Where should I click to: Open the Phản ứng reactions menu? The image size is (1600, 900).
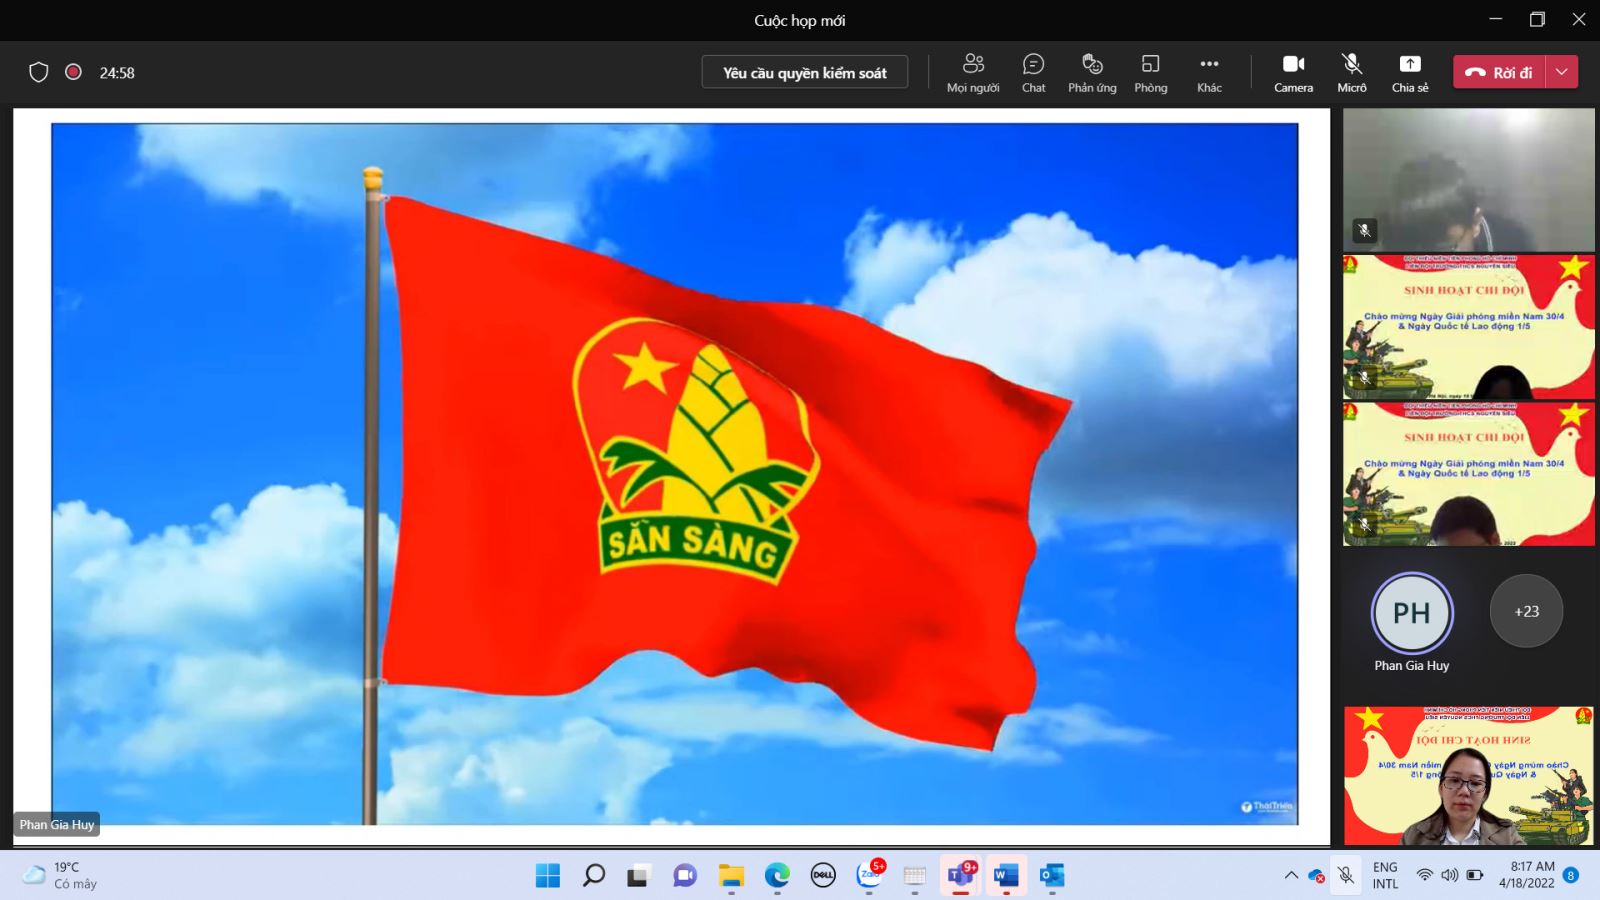click(x=1092, y=73)
